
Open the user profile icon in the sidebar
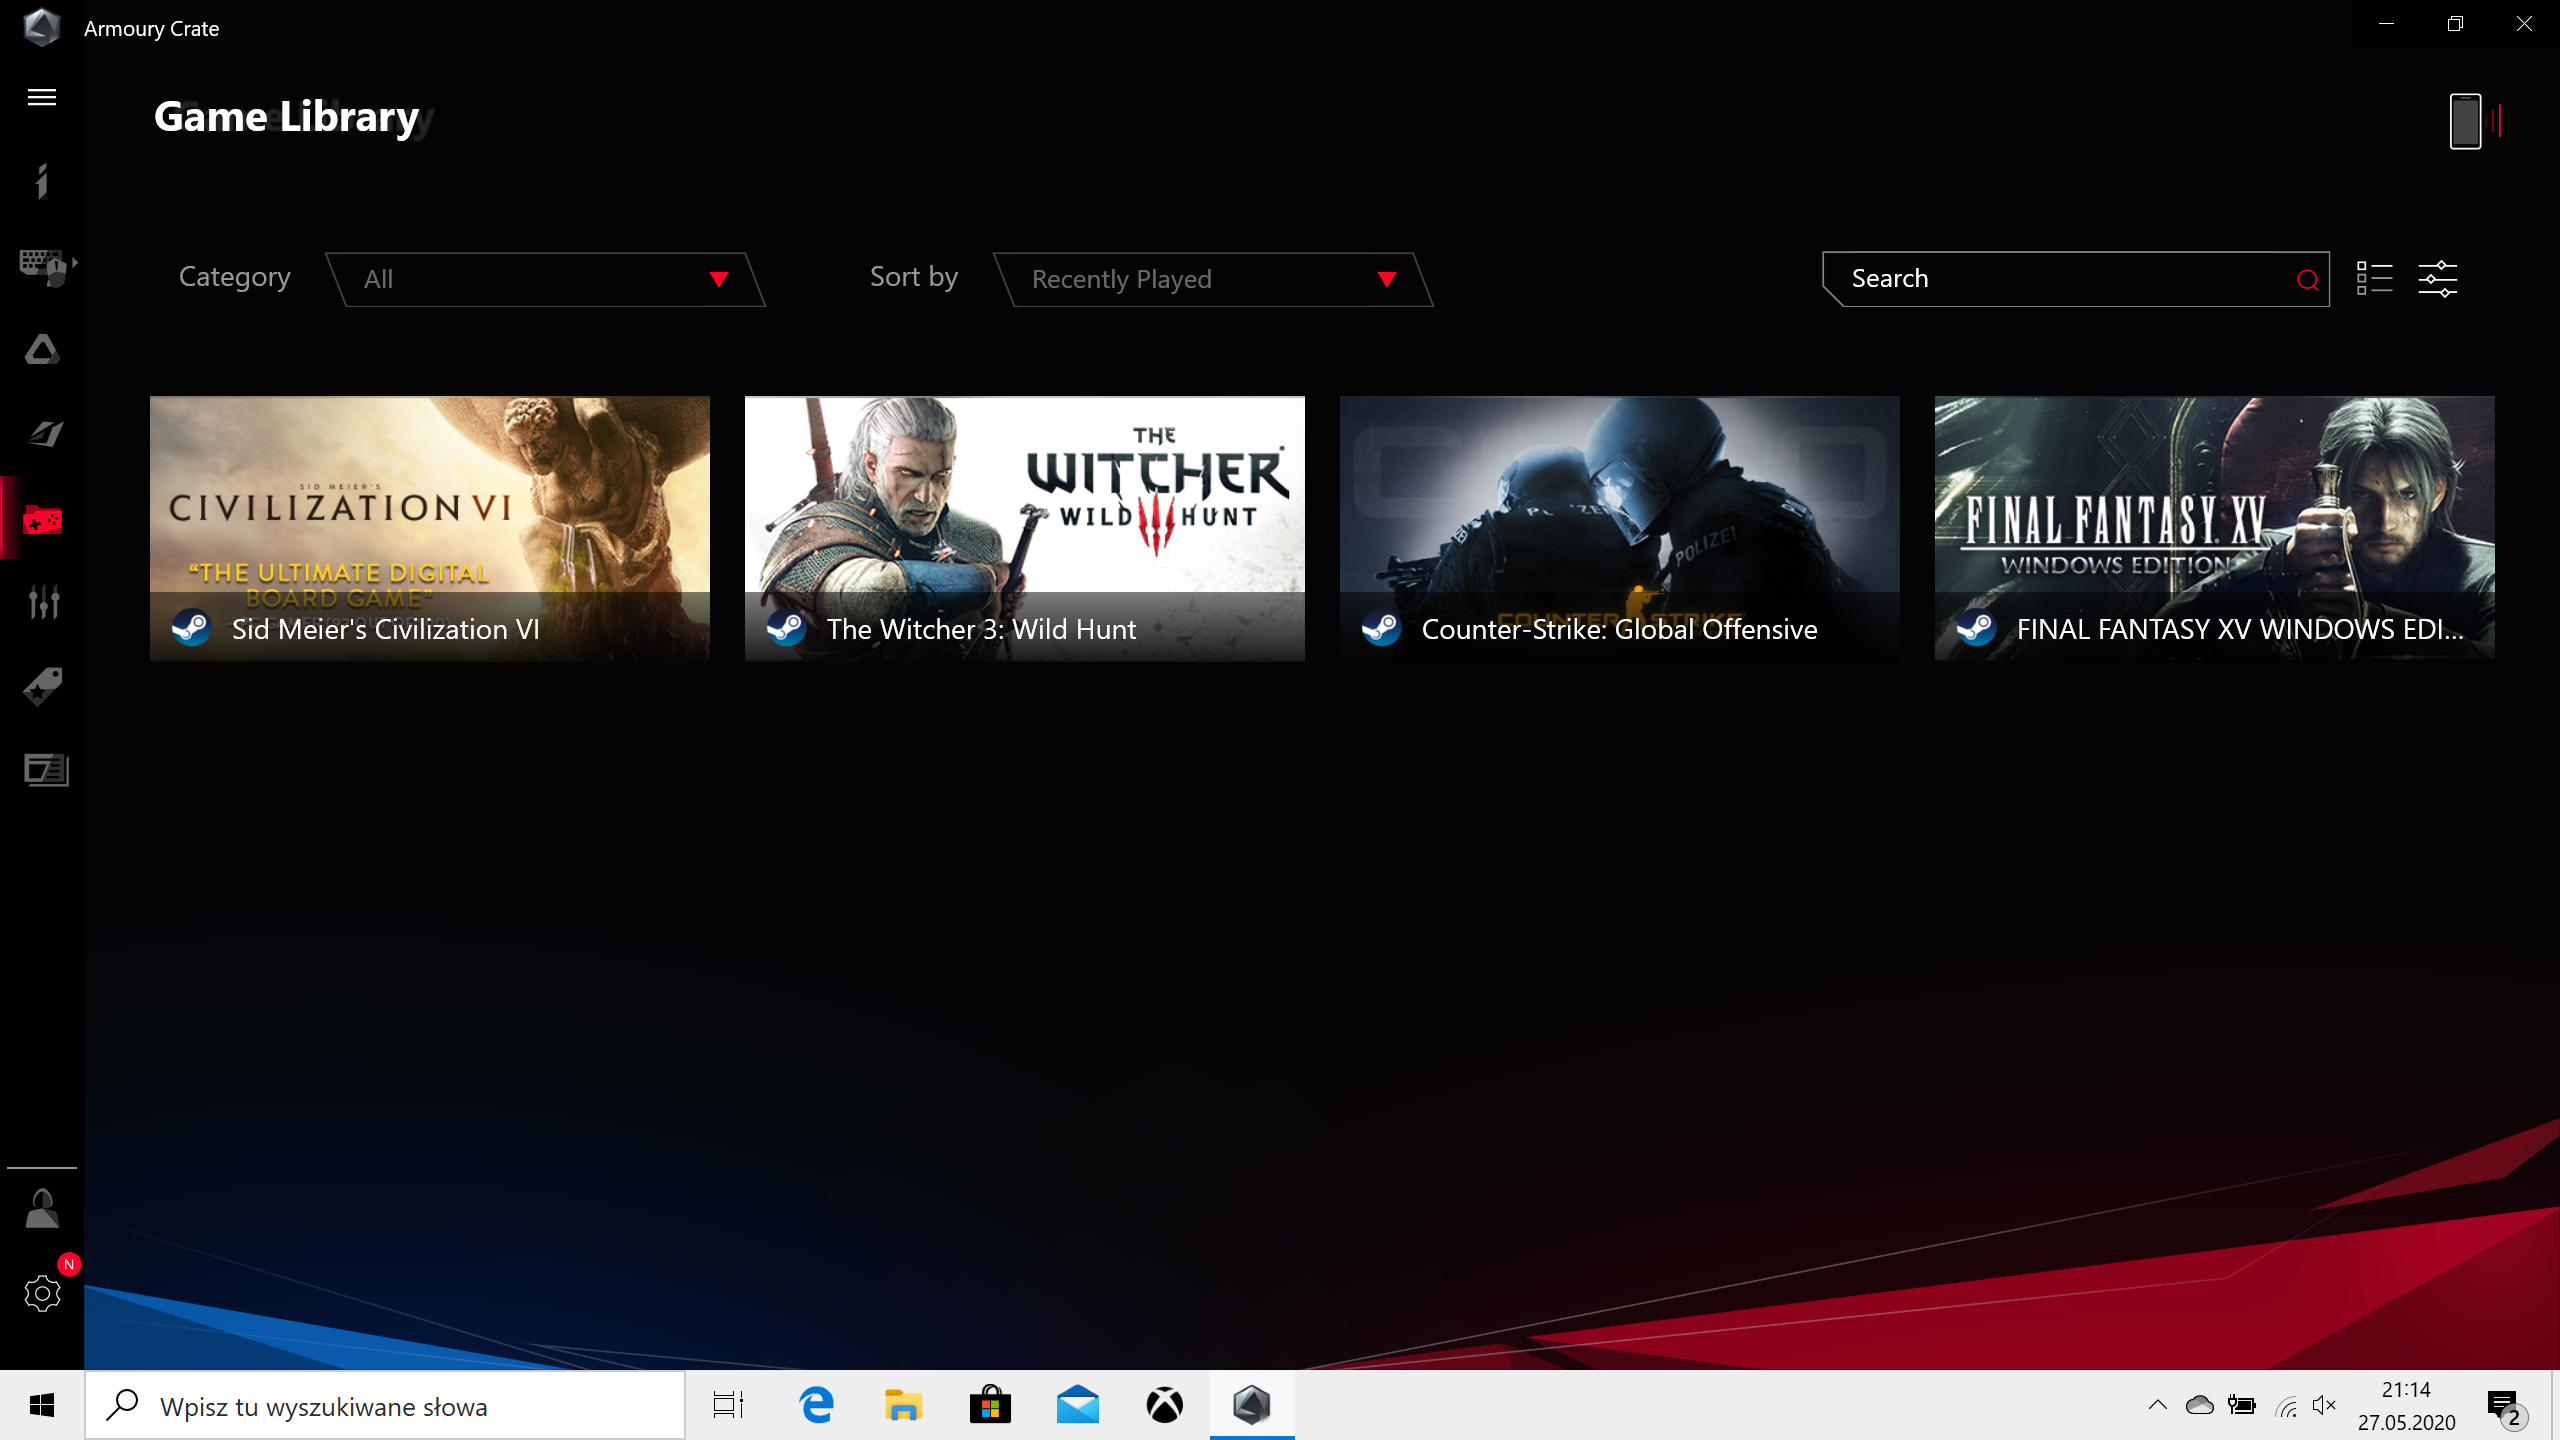42,1209
